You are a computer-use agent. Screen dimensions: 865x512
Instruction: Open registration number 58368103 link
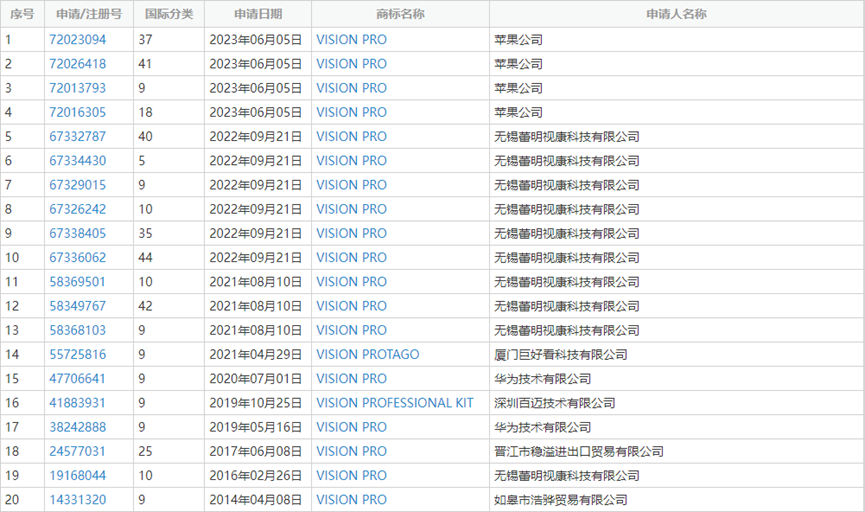point(77,330)
